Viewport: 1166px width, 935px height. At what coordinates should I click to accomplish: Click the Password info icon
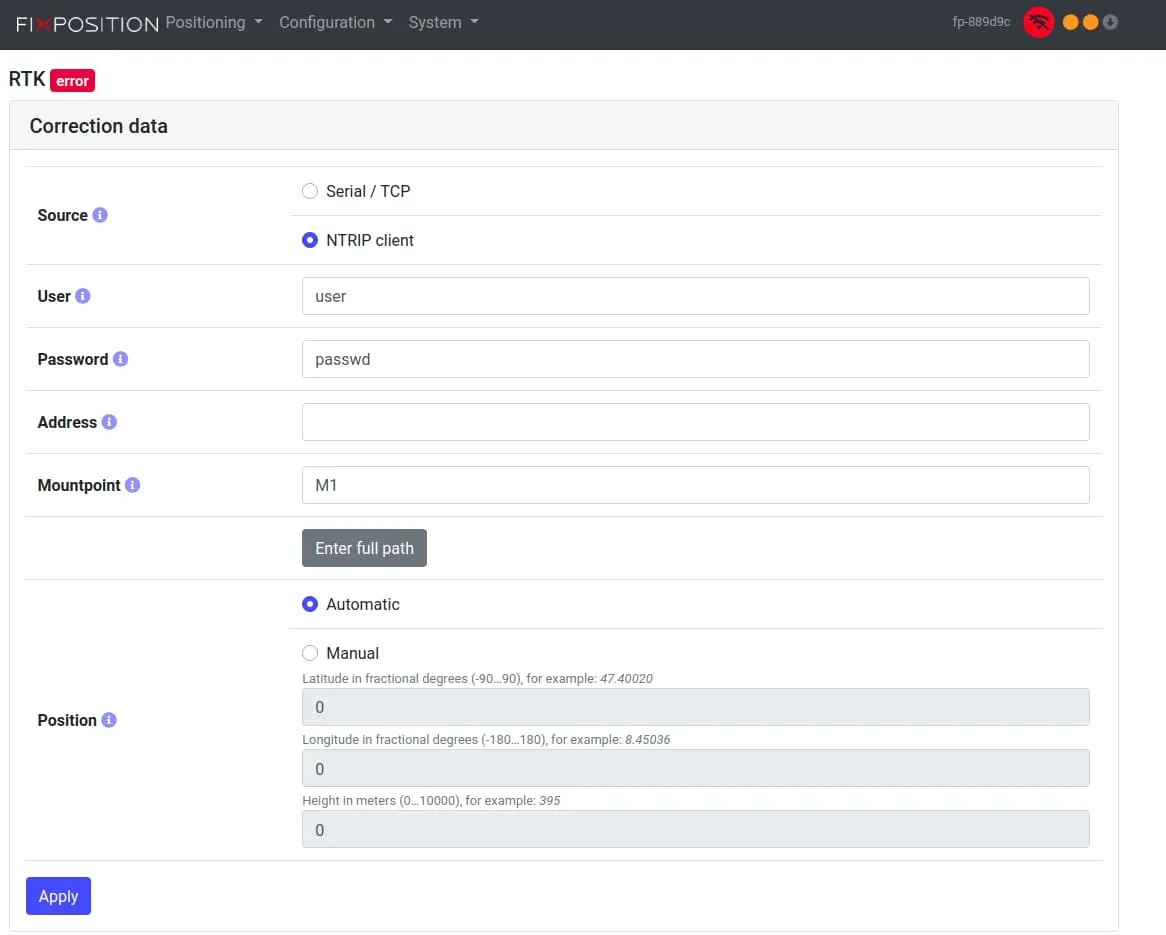(120, 359)
